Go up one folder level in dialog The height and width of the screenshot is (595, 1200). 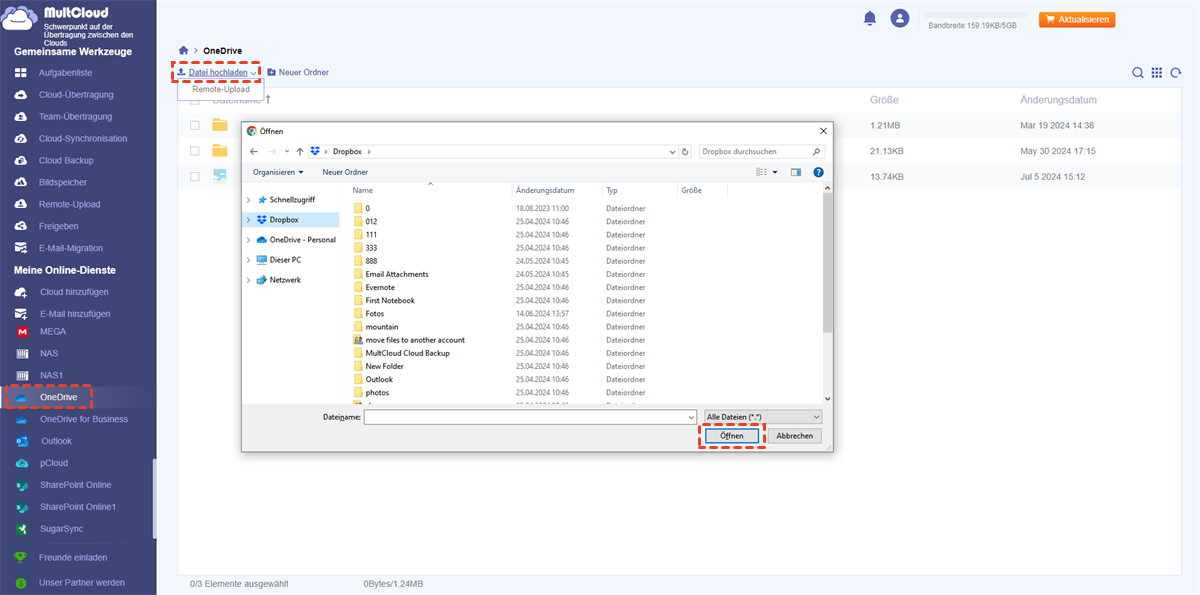[300, 152]
